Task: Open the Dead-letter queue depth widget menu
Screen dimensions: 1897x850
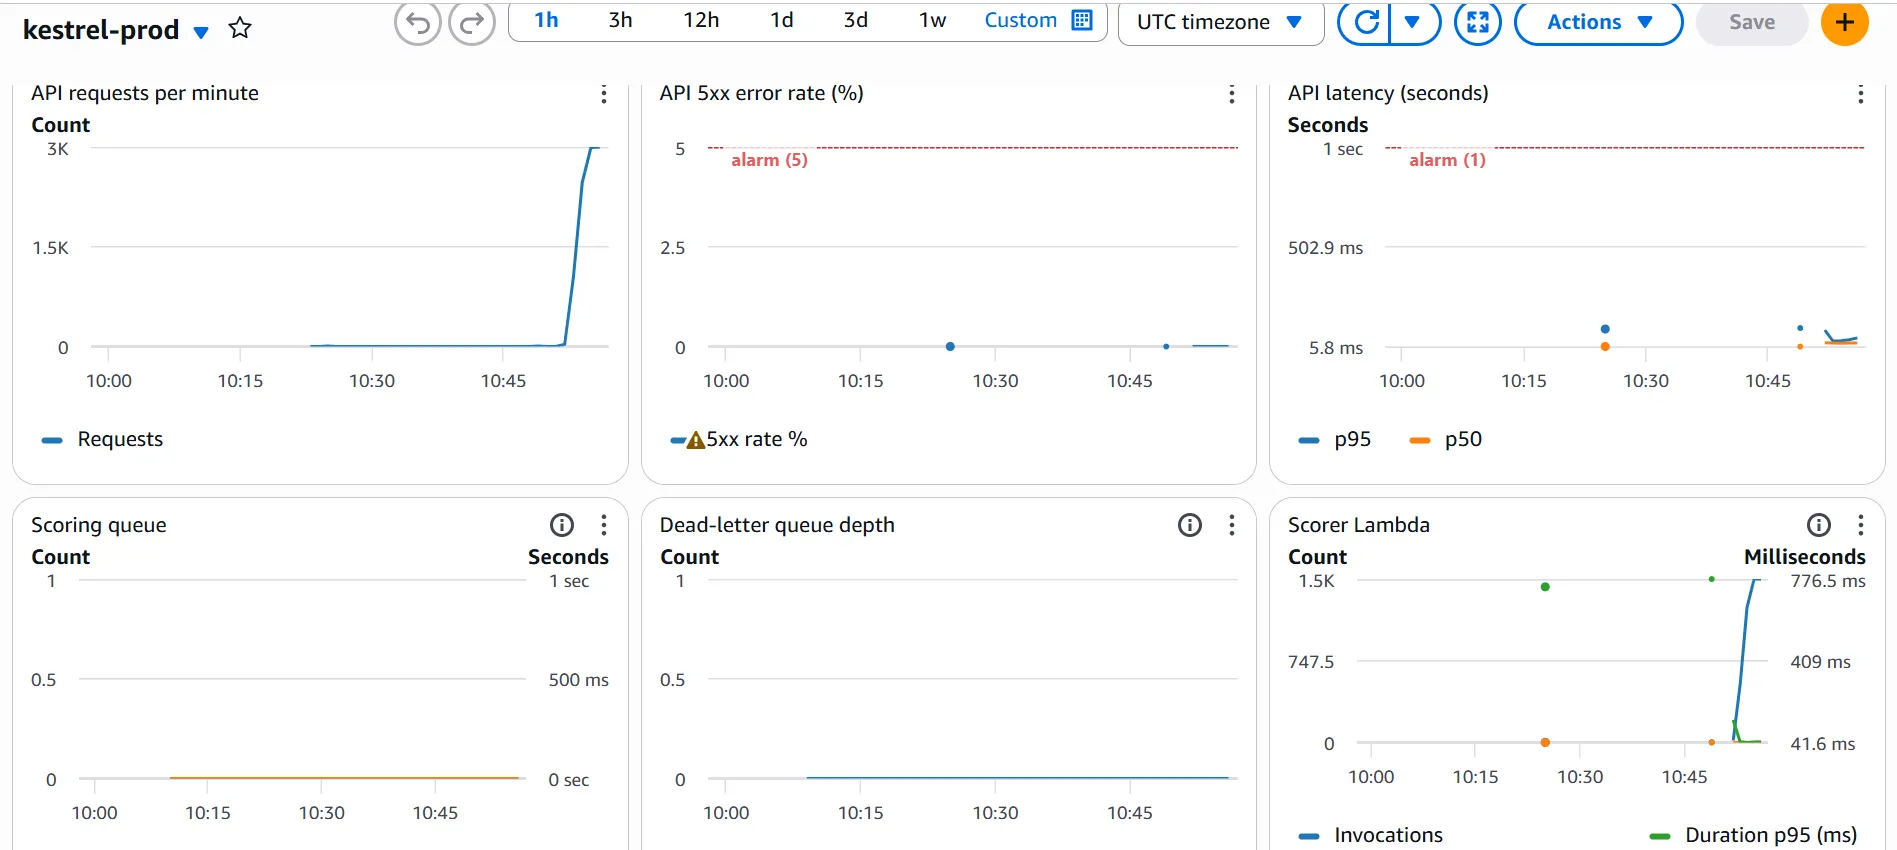Action: point(1231,525)
